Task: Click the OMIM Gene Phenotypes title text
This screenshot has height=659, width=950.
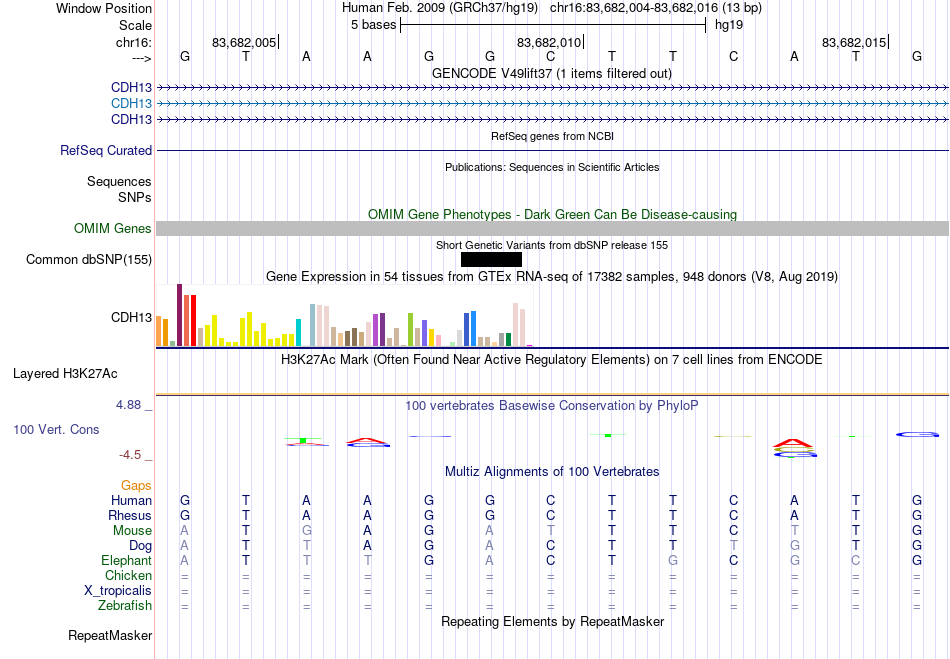Action: (553, 214)
